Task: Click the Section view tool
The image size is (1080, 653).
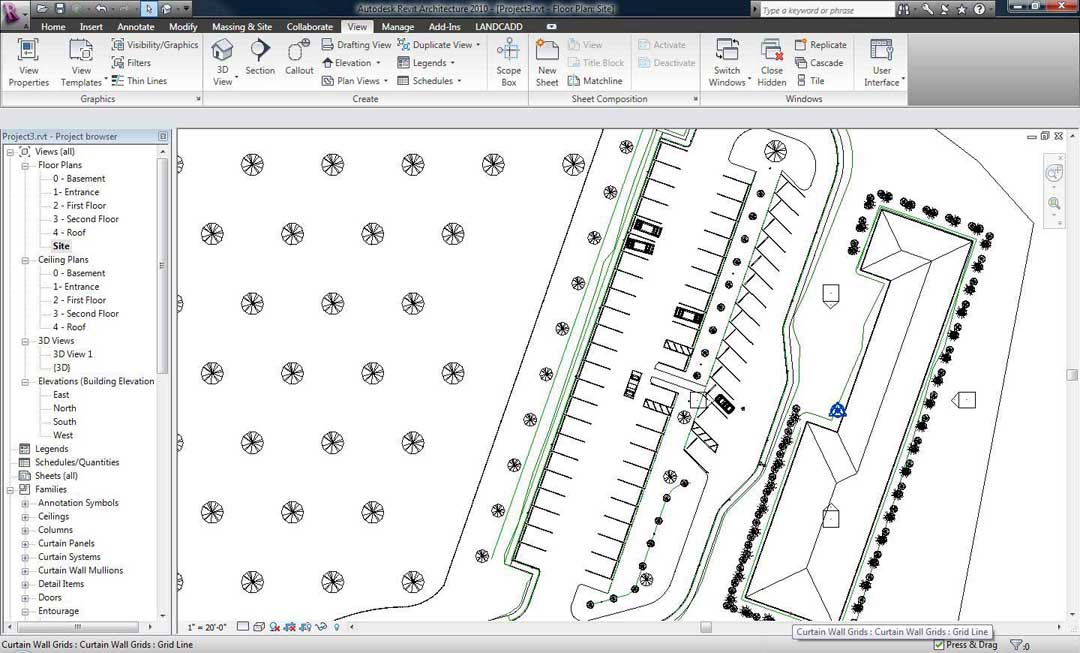Action: click(x=260, y=56)
